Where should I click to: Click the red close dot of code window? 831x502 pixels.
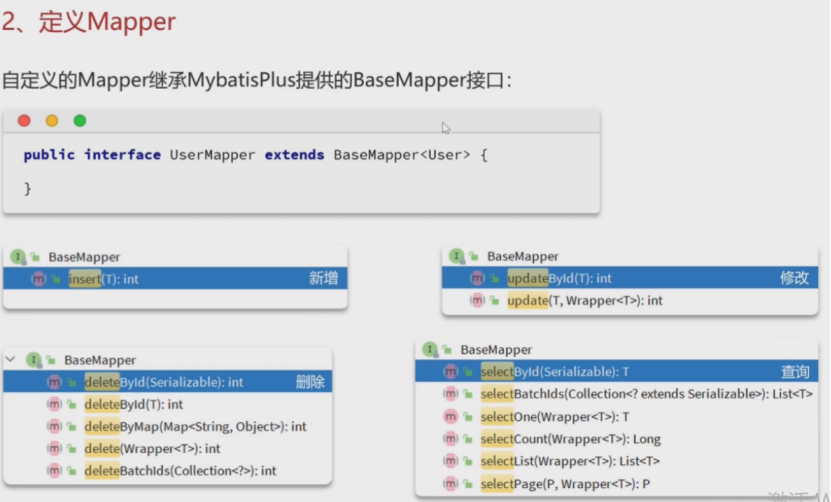pyautogui.click(x=24, y=121)
